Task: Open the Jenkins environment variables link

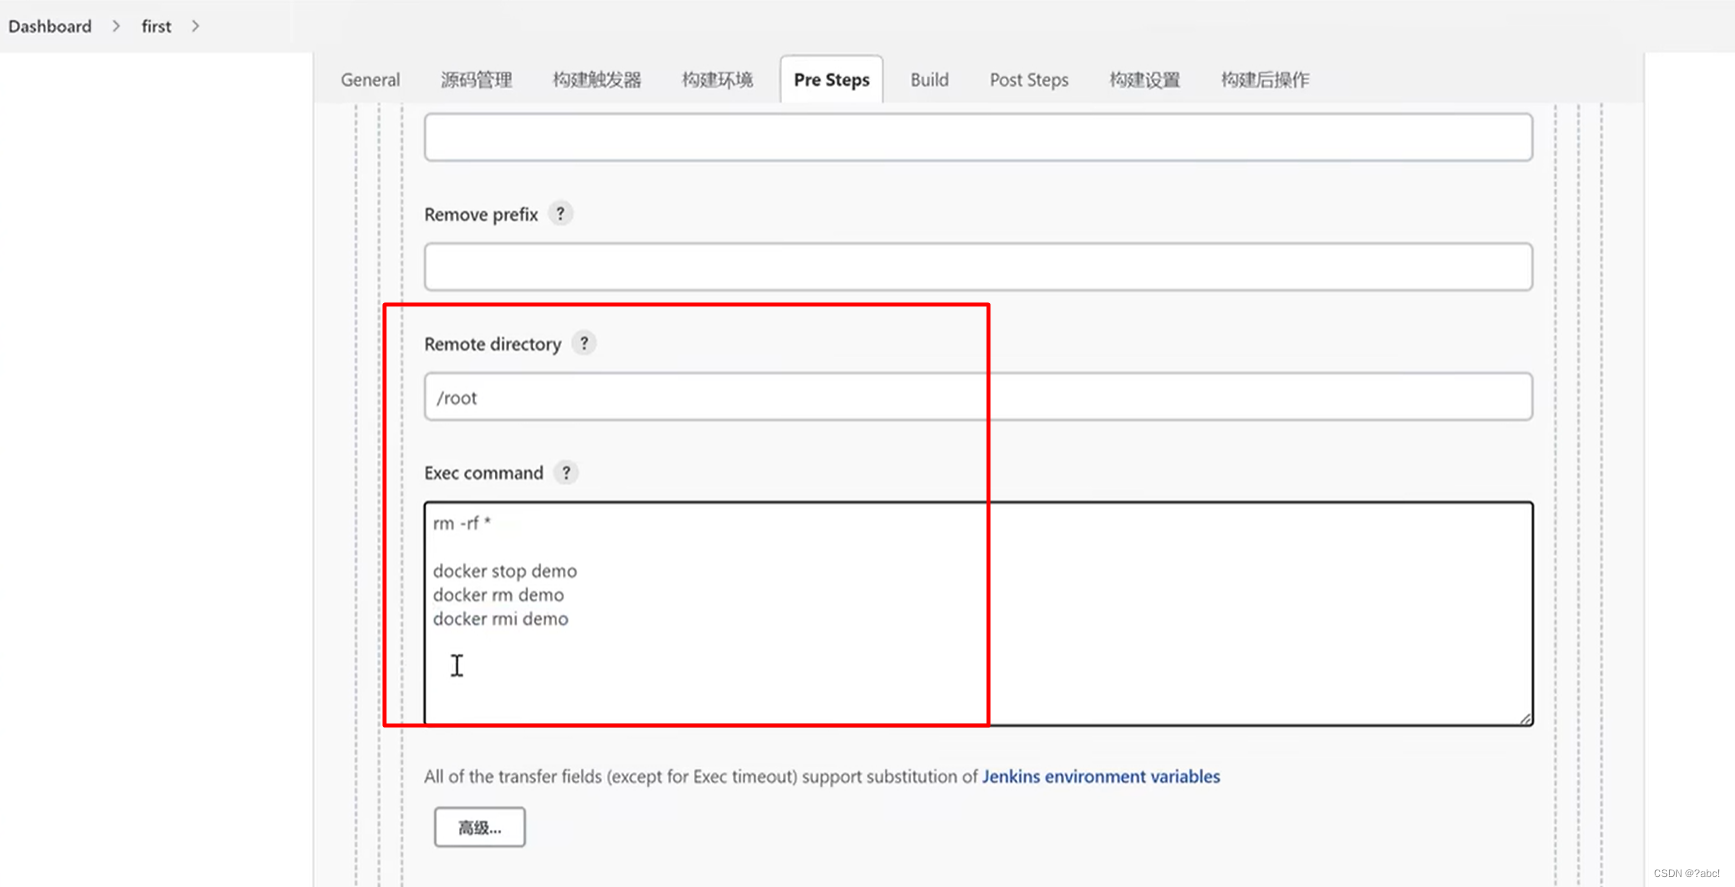Action: point(1101,776)
